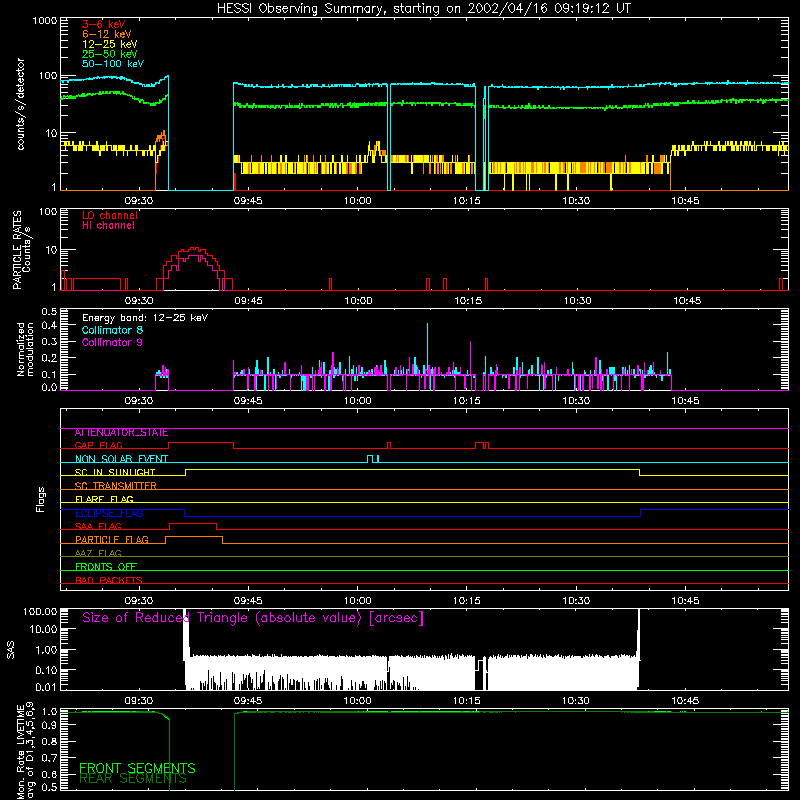This screenshot has height=800, width=800.
Task: Click the 'Mon. Rate LIVETIME' axis label
Action: (x=25, y=751)
